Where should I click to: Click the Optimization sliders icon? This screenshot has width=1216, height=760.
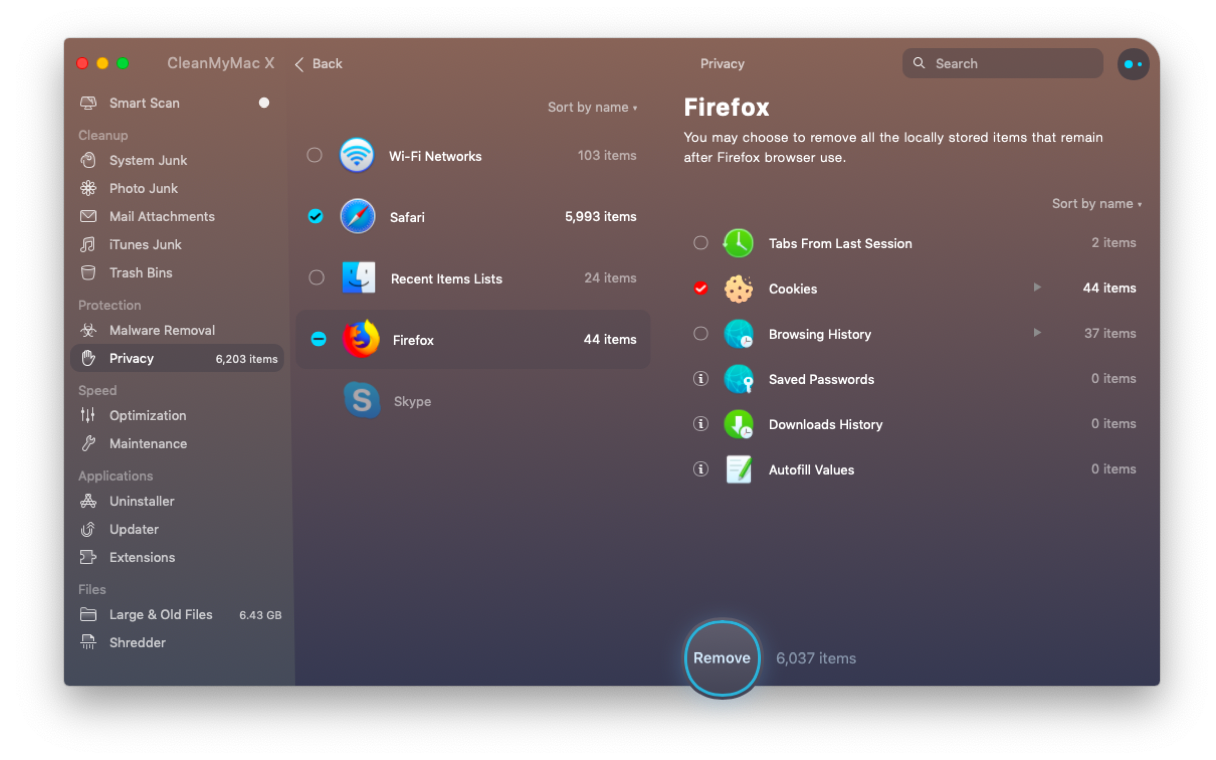(88, 415)
